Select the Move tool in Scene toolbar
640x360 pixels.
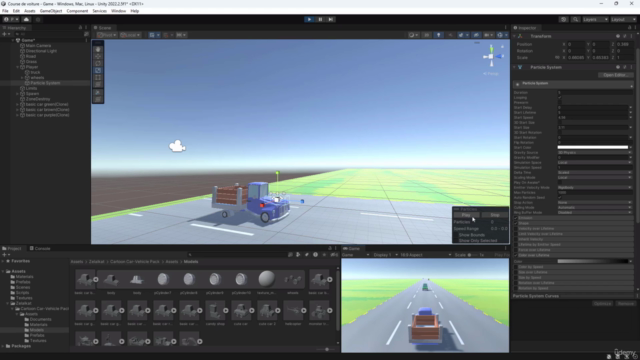coord(98,56)
